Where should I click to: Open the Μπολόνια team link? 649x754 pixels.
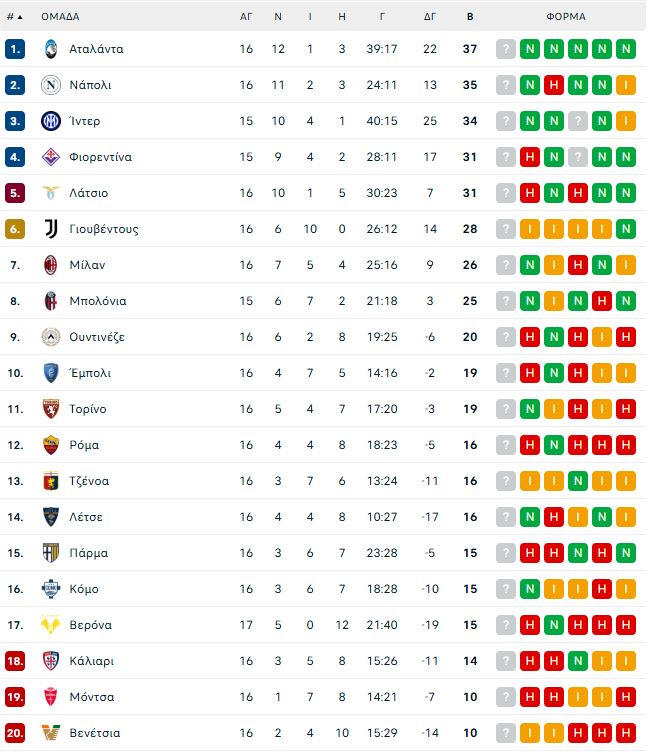[x=98, y=301]
